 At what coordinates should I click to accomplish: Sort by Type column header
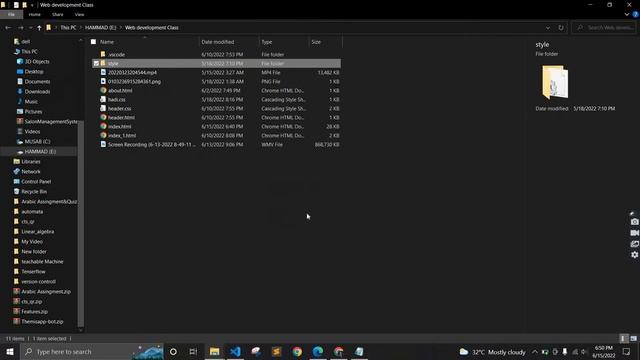tap(267, 42)
